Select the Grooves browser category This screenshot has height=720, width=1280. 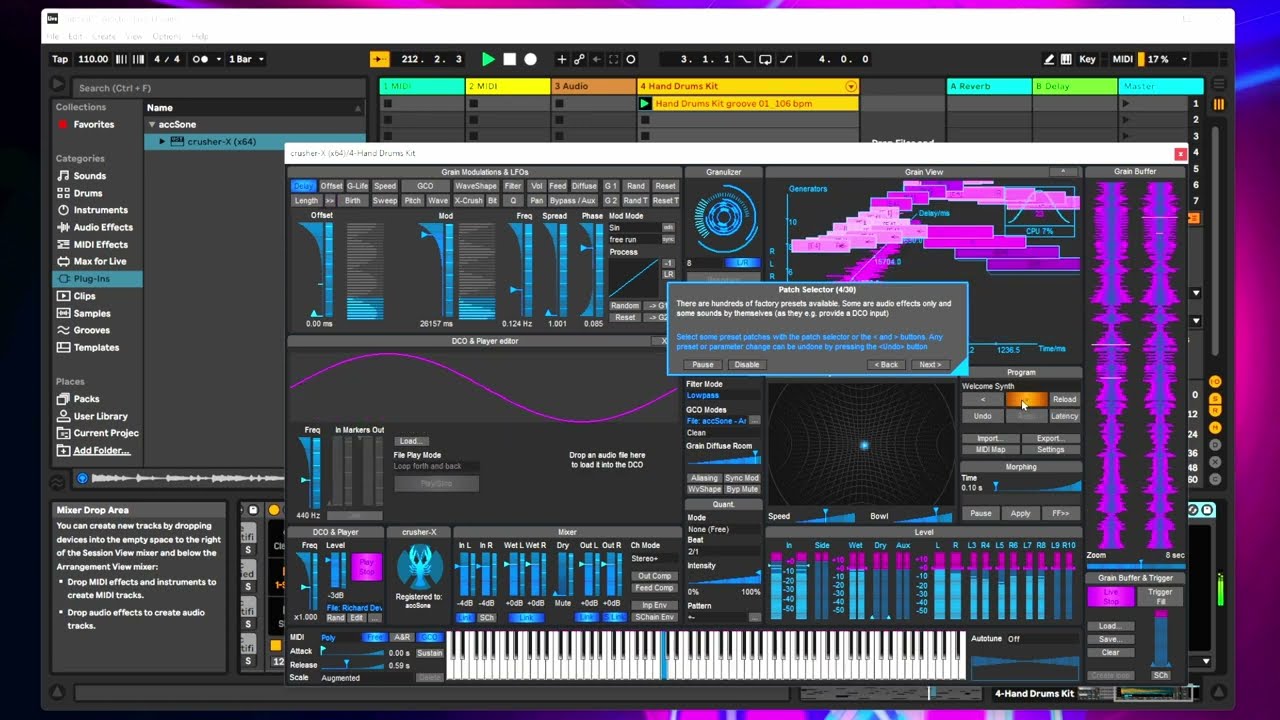tap(92, 330)
